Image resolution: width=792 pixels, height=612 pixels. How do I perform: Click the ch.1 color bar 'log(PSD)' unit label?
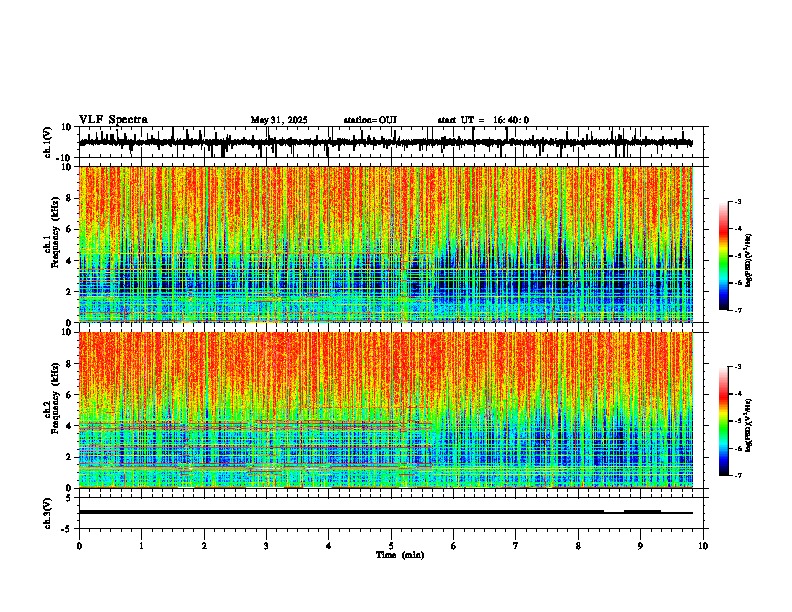(749, 260)
